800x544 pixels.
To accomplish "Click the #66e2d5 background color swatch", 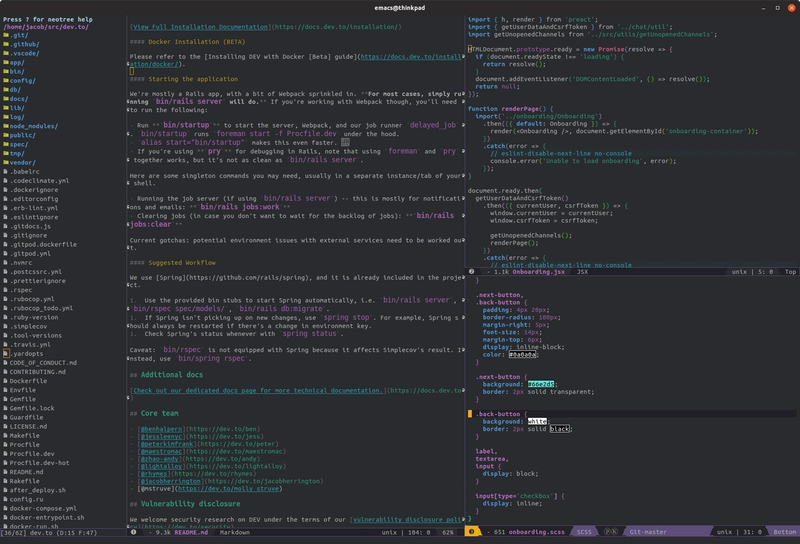I will 541,384.
